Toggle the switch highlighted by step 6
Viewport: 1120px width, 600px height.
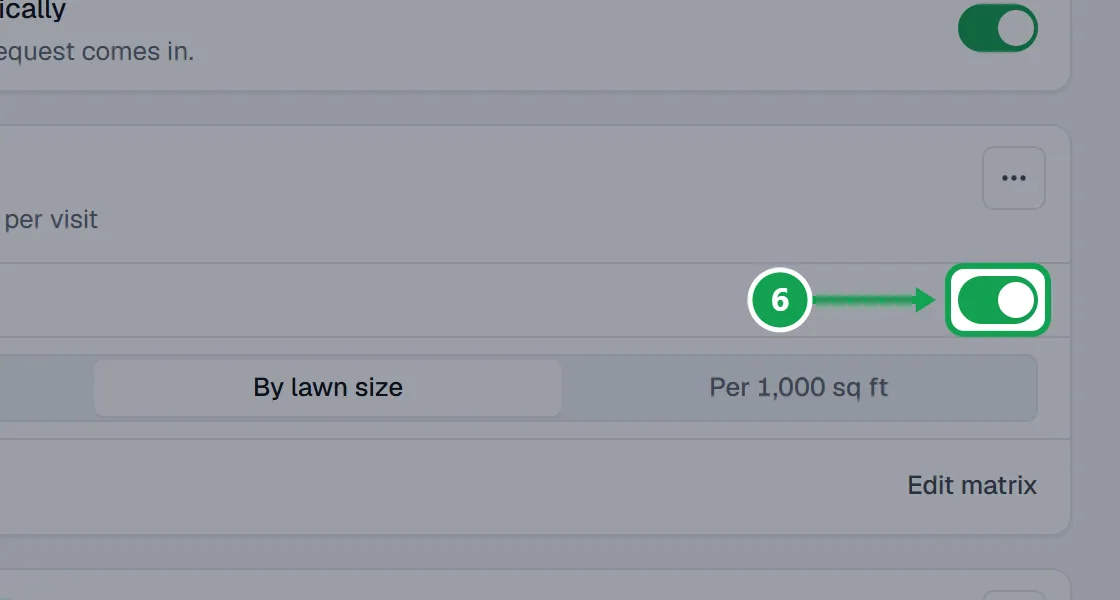997,300
